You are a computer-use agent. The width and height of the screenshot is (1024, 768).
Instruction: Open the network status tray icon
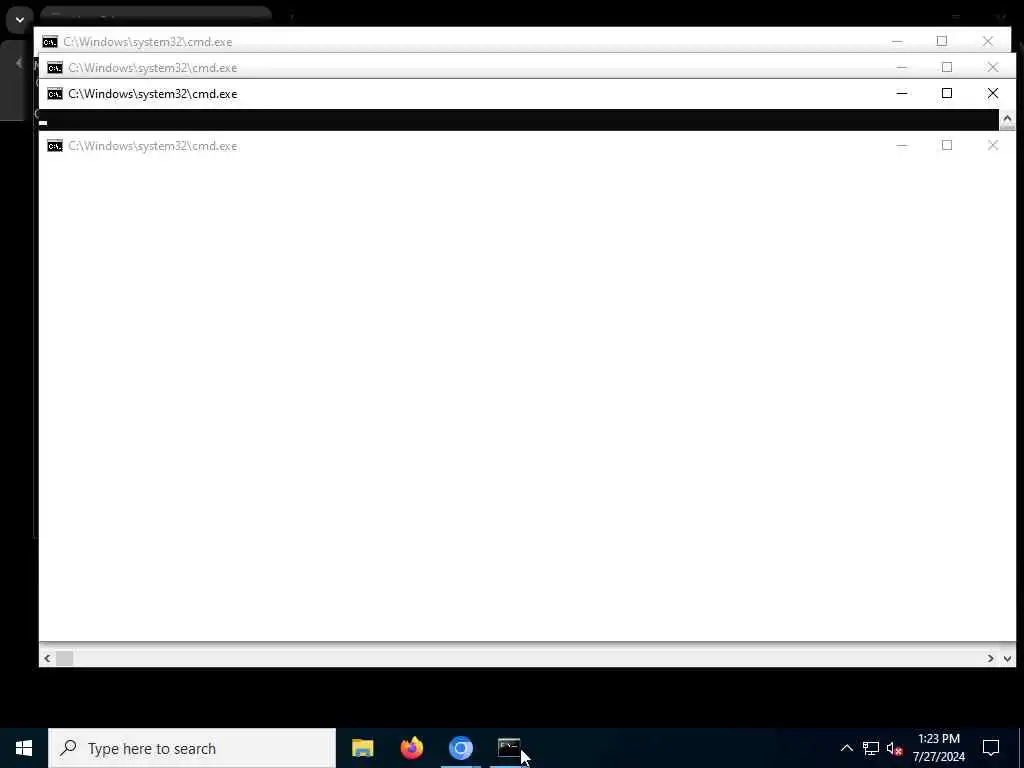click(871, 748)
